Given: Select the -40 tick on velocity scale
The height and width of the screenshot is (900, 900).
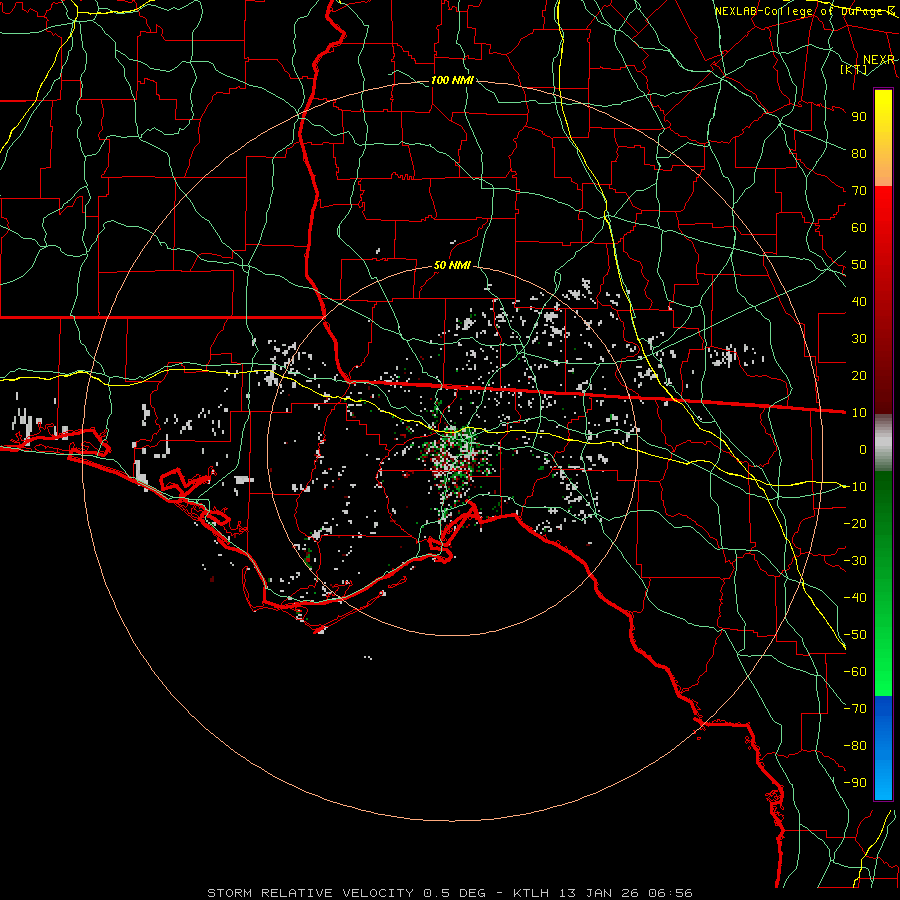Looking at the screenshot, I should (x=855, y=598).
